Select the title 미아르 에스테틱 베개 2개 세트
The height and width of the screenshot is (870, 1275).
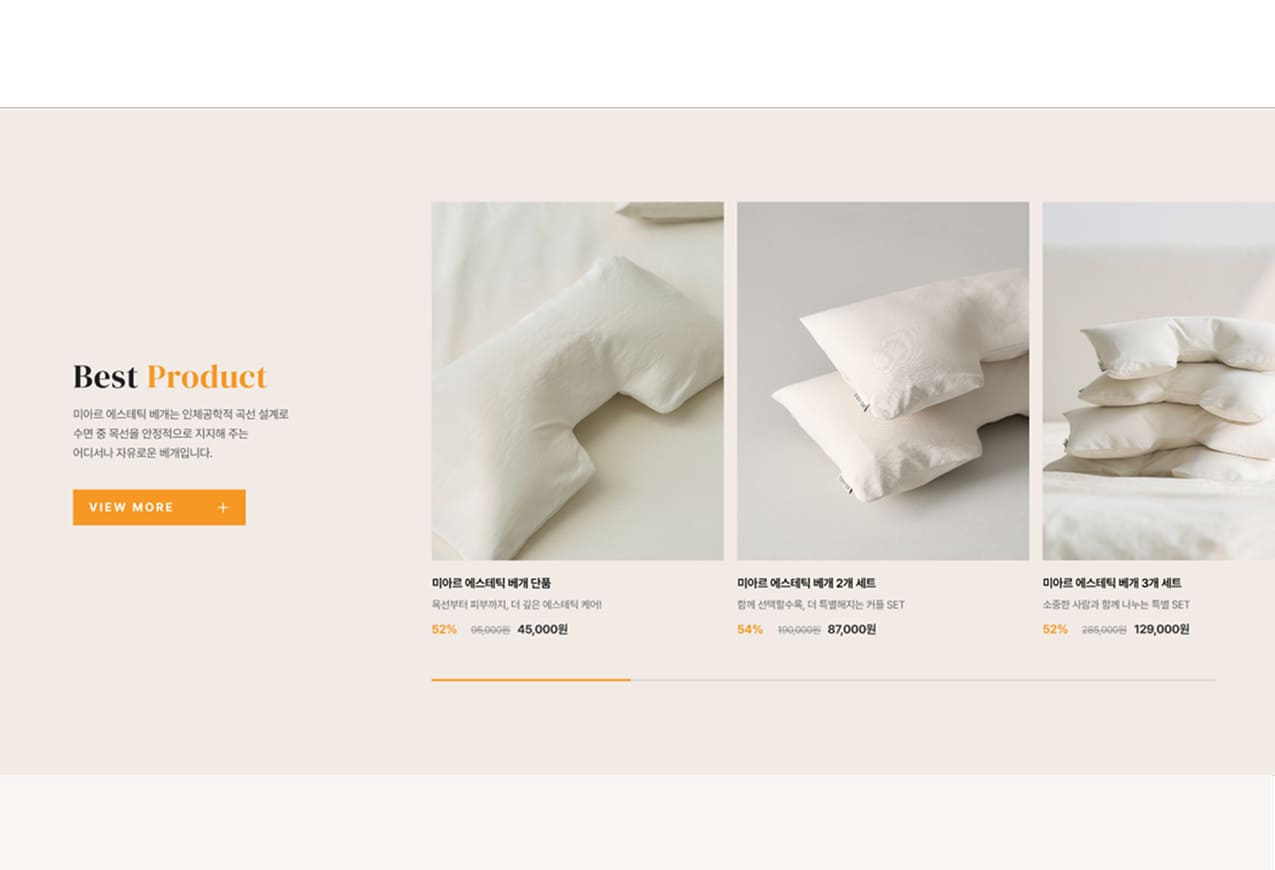[806, 583]
